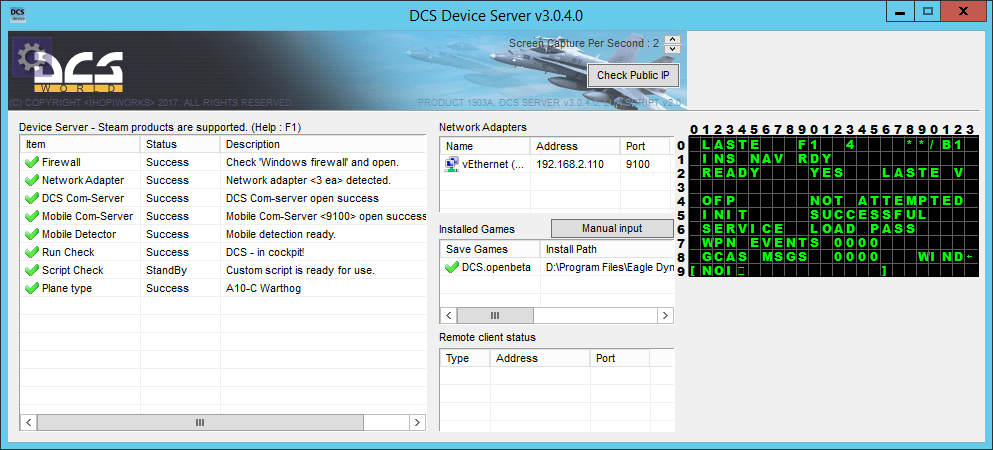Click the green check icon for Network Adapter

(x=32, y=180)
